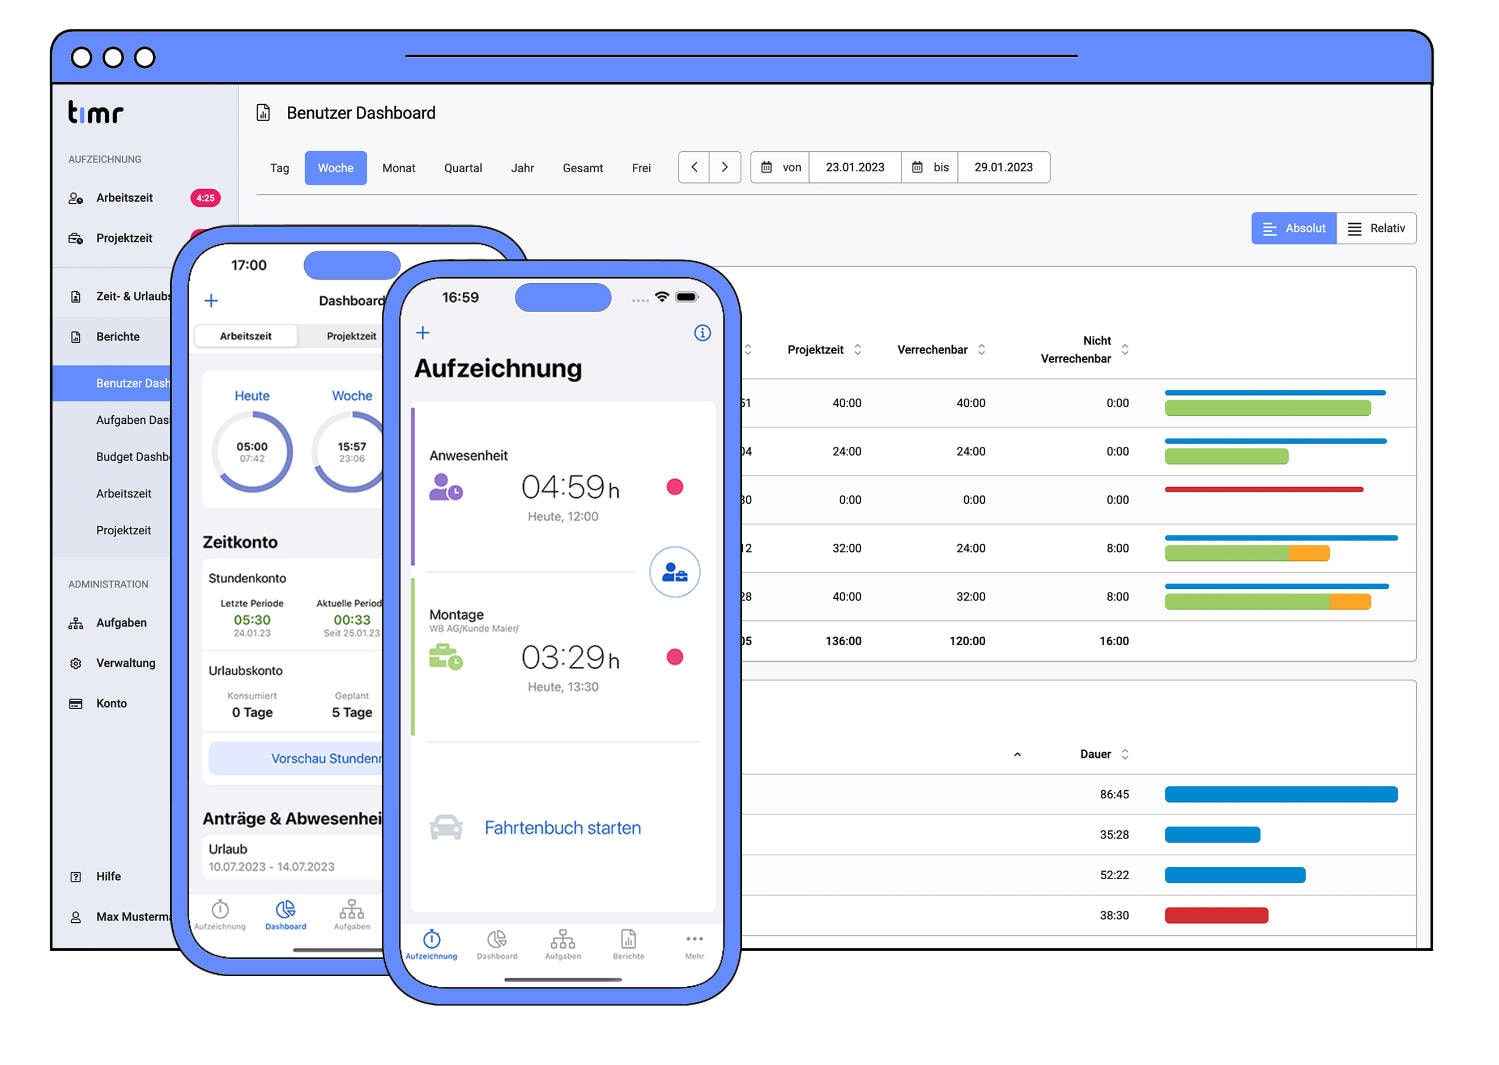Viewport: 1499px width, 1065px height.
Task: Tap the Heute progress ring
Action: pyautogui.click(x=252, y=452)
